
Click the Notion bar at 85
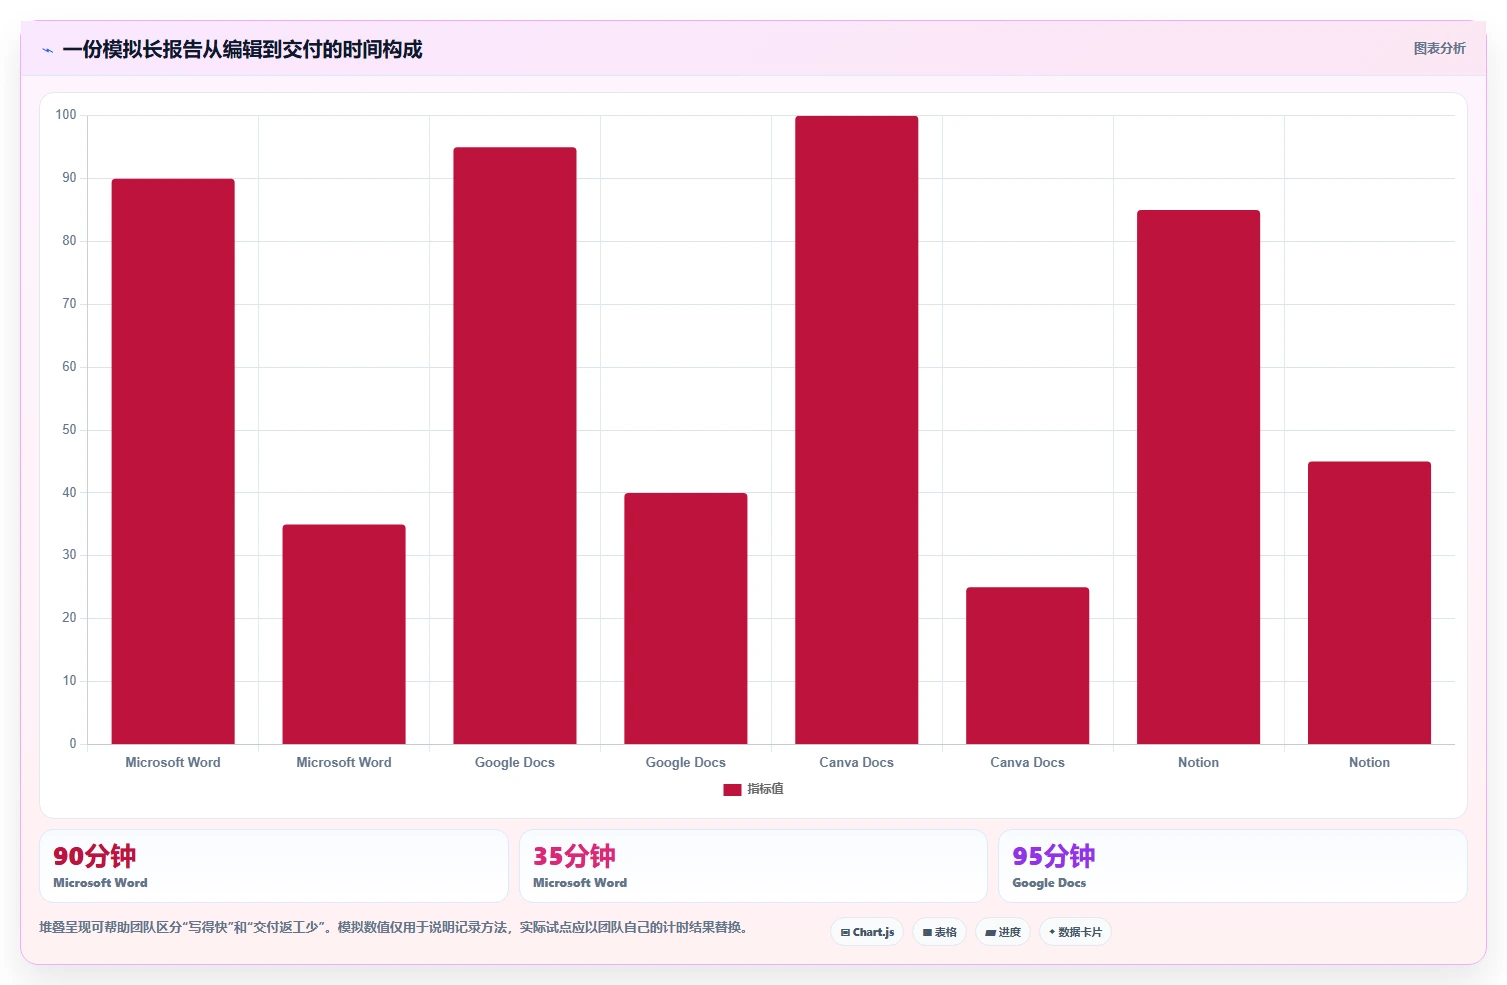(x=1199, y=477)
